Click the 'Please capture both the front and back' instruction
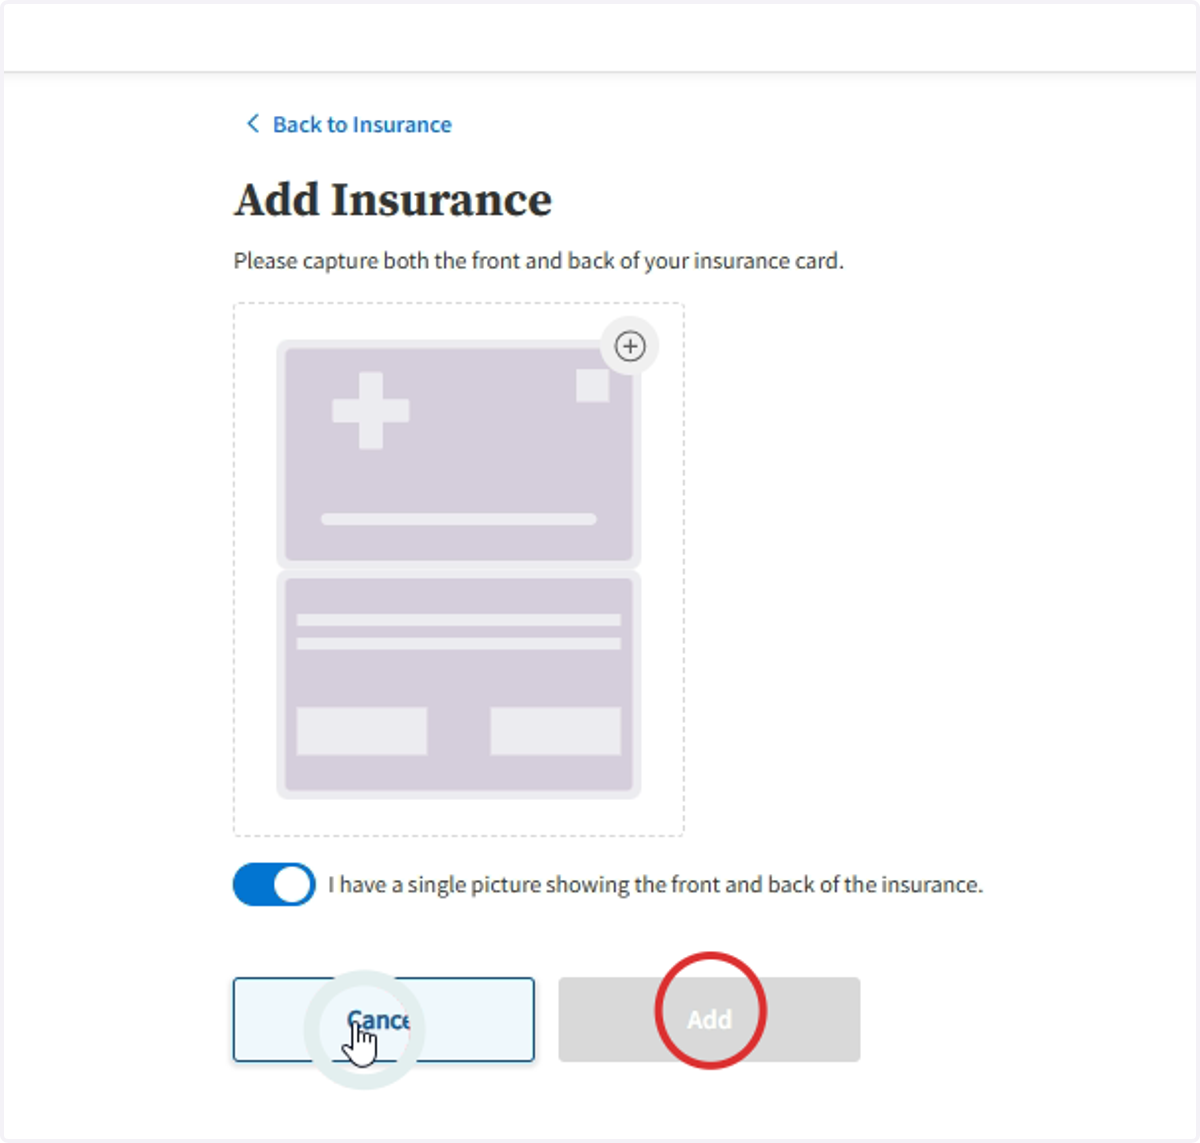The width and height of the screenshot is (1200, 1143). pos(539,261)
